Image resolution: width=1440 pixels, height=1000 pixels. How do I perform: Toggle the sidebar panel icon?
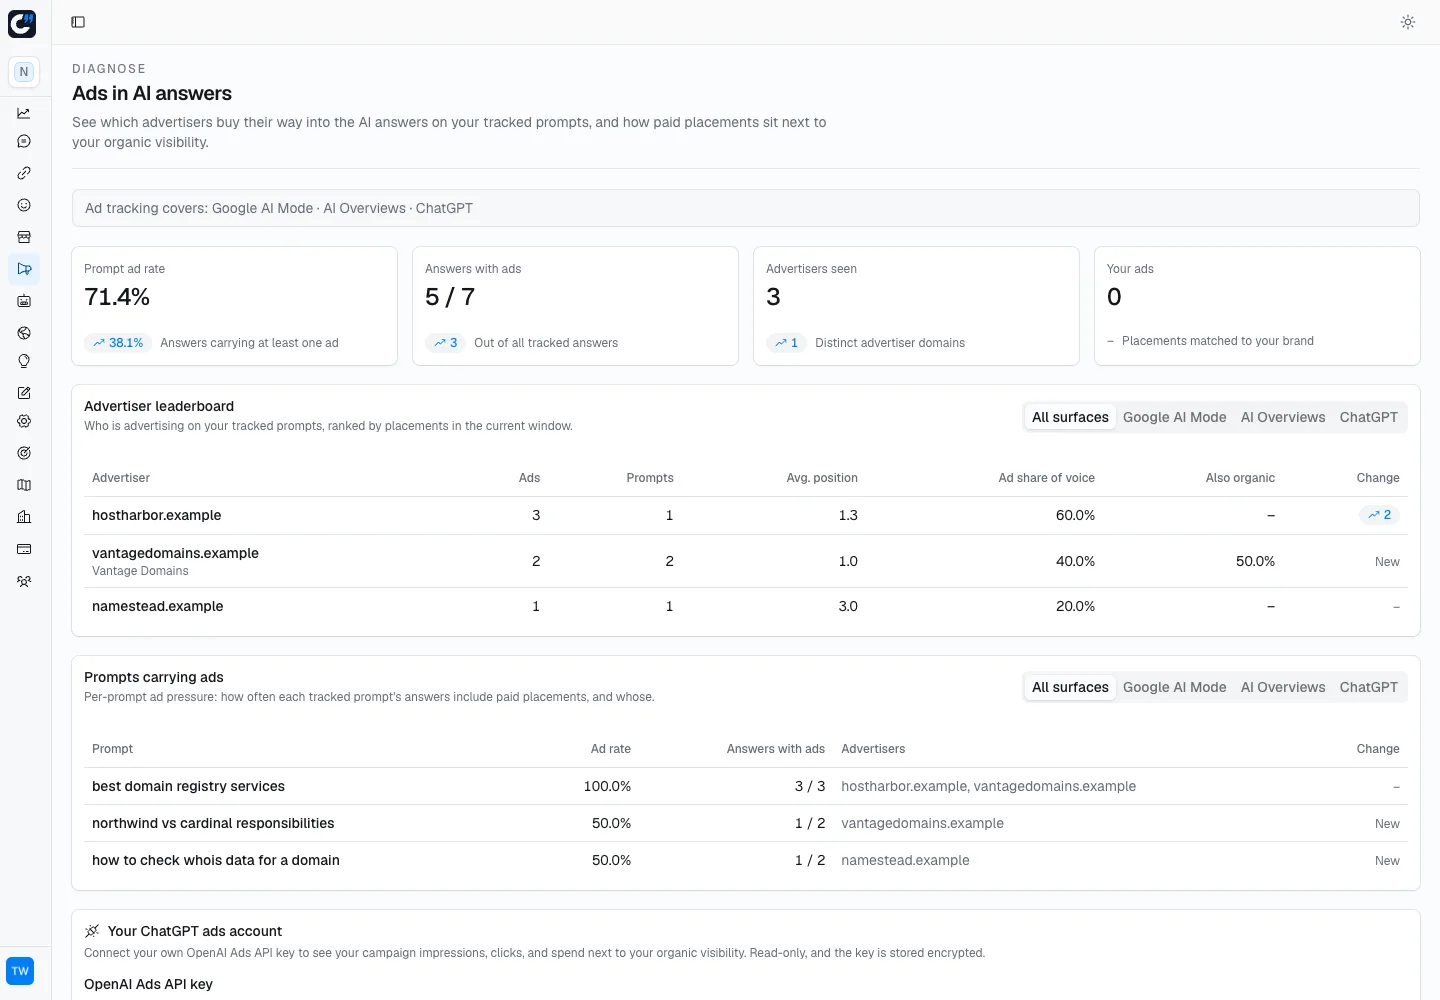(x=78, y=22)
